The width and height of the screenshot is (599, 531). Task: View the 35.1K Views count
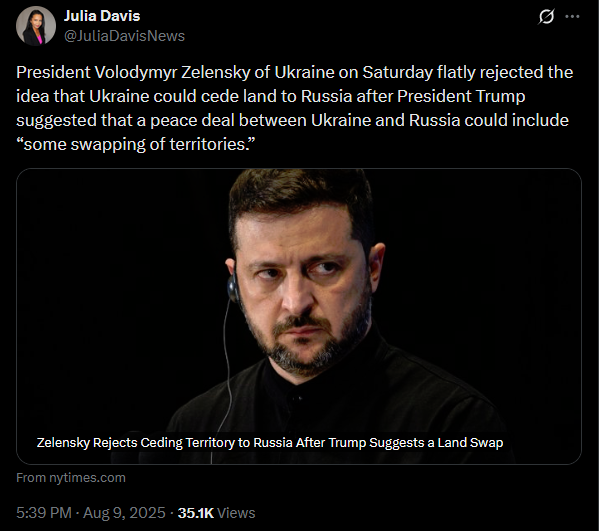tap(217, 513)
